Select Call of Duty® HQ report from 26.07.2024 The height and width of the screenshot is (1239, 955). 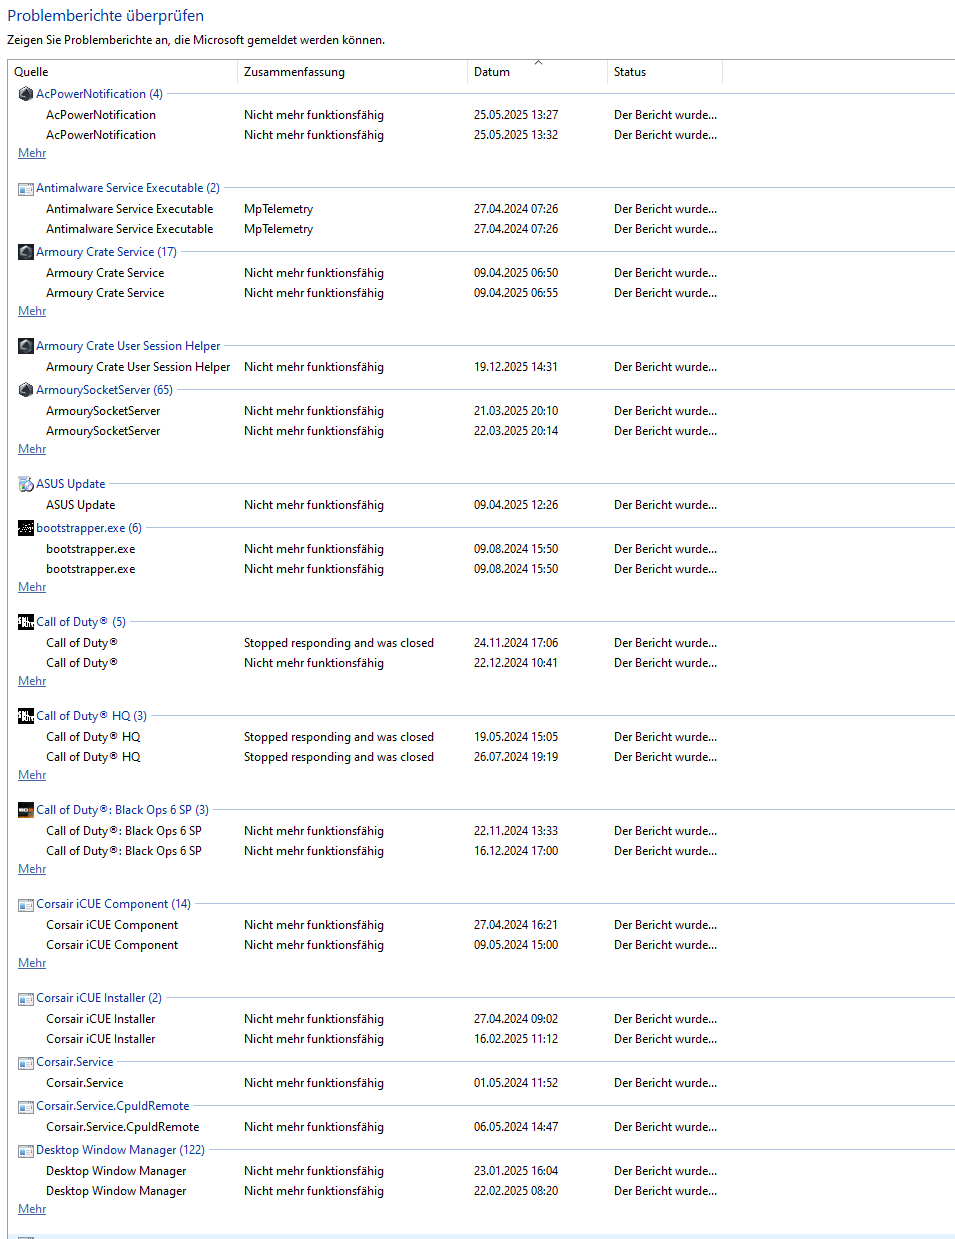coord(381,757)
